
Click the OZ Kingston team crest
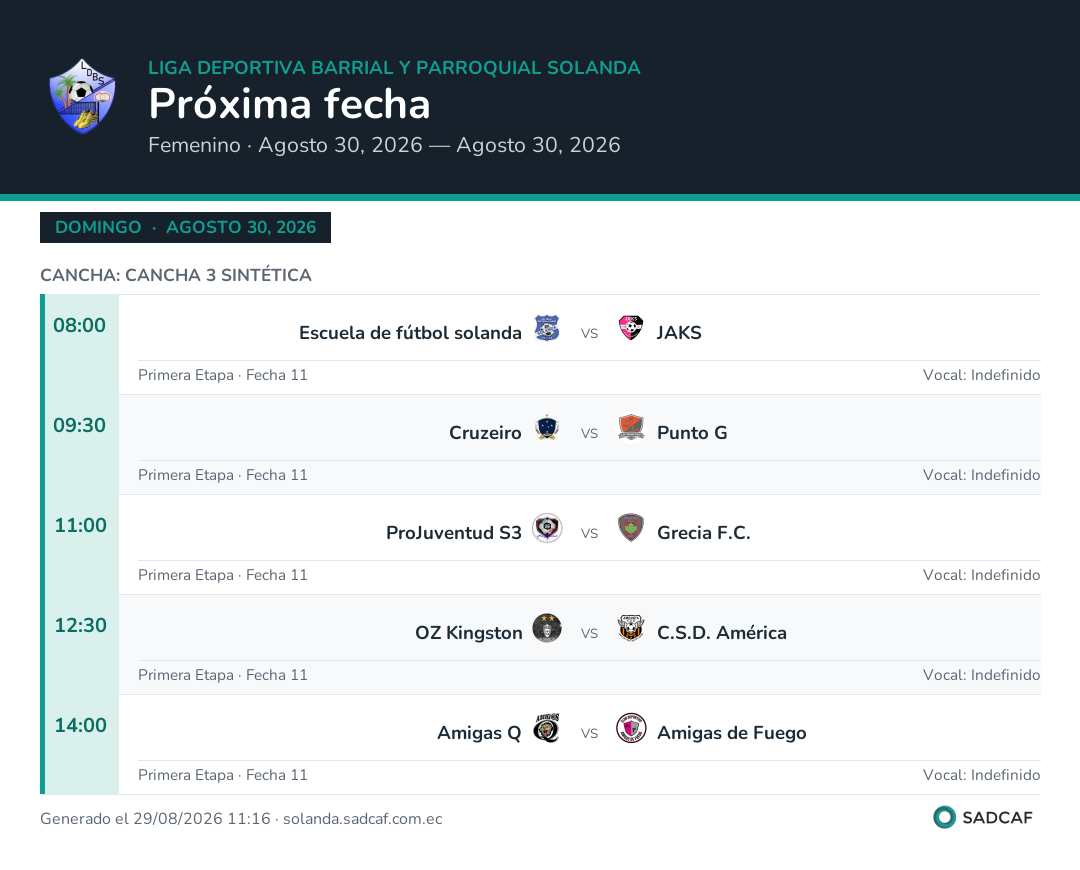click(547, 628)
